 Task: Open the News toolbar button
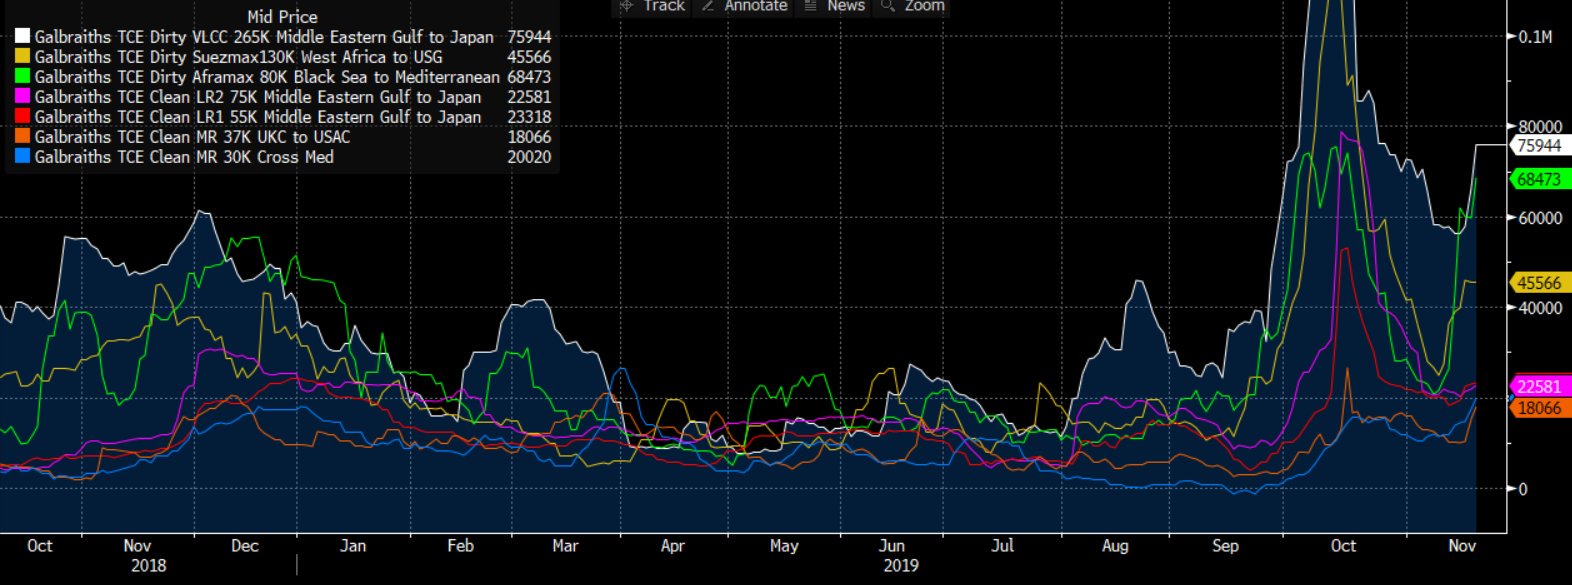(x=835, y=6)
